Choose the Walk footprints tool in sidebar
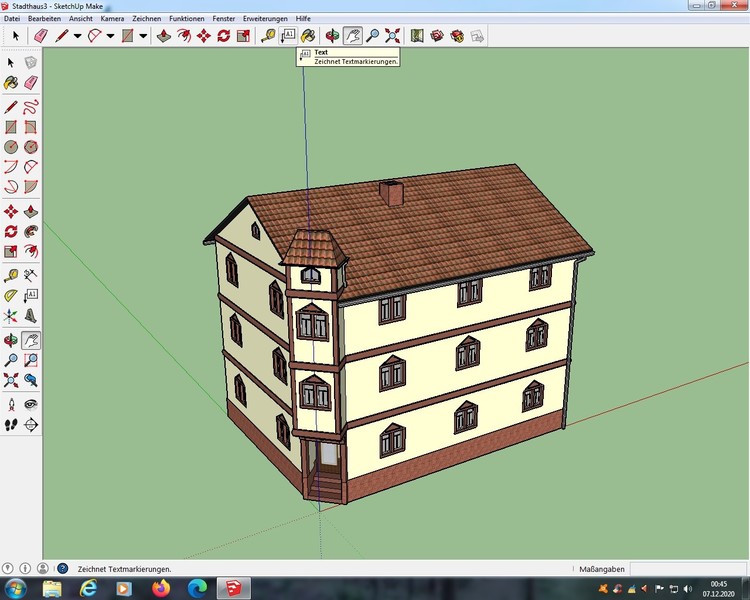Image resolution: width=750 pixels, height=600 pixels. (x=11, y=425)
